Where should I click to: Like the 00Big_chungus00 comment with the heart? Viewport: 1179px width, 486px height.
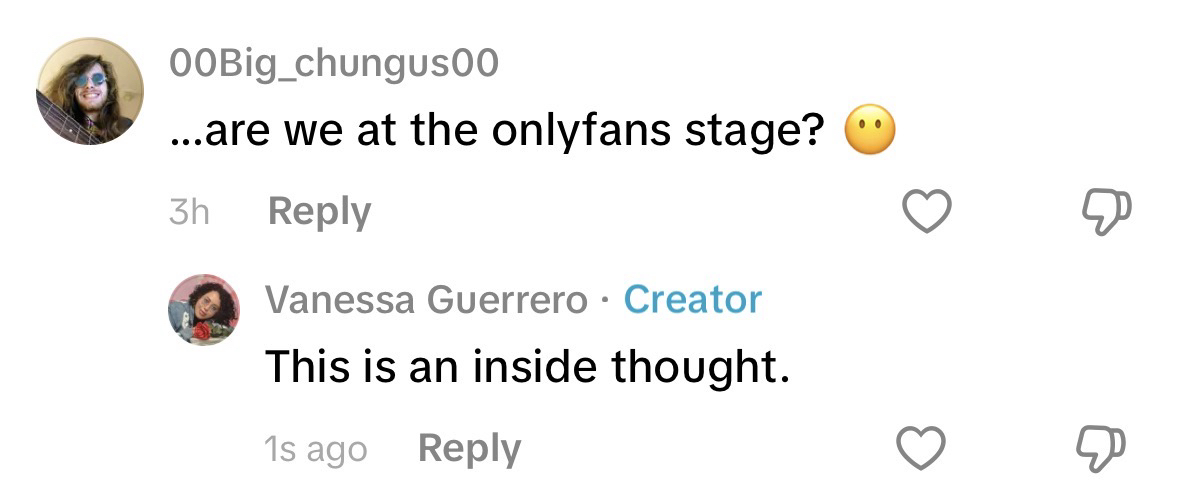[x=926, y=211]
